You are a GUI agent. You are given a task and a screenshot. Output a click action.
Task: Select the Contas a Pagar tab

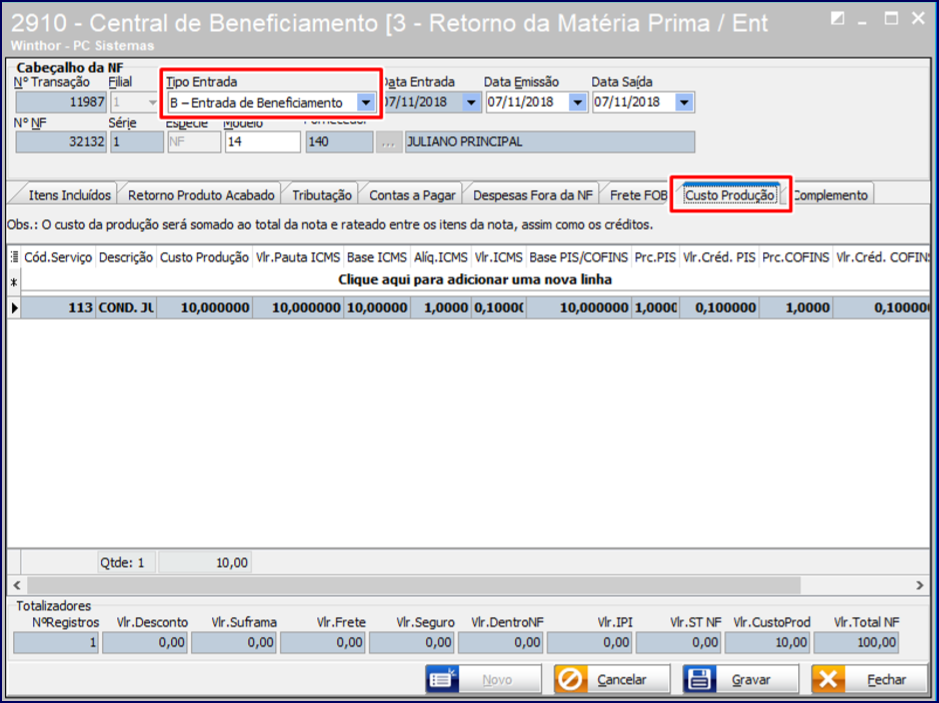point(412,195)
